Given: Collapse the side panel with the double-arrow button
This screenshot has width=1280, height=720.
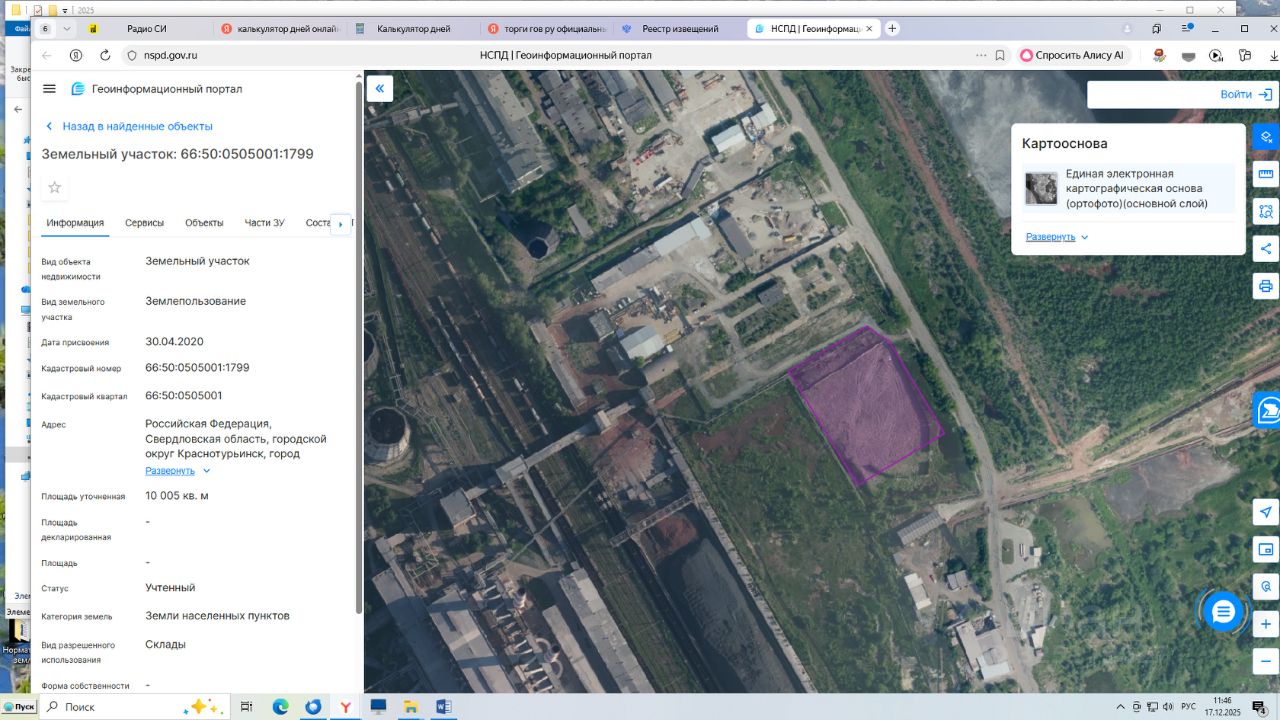Looking at the screenshot, I should click(x=380, y=88).
